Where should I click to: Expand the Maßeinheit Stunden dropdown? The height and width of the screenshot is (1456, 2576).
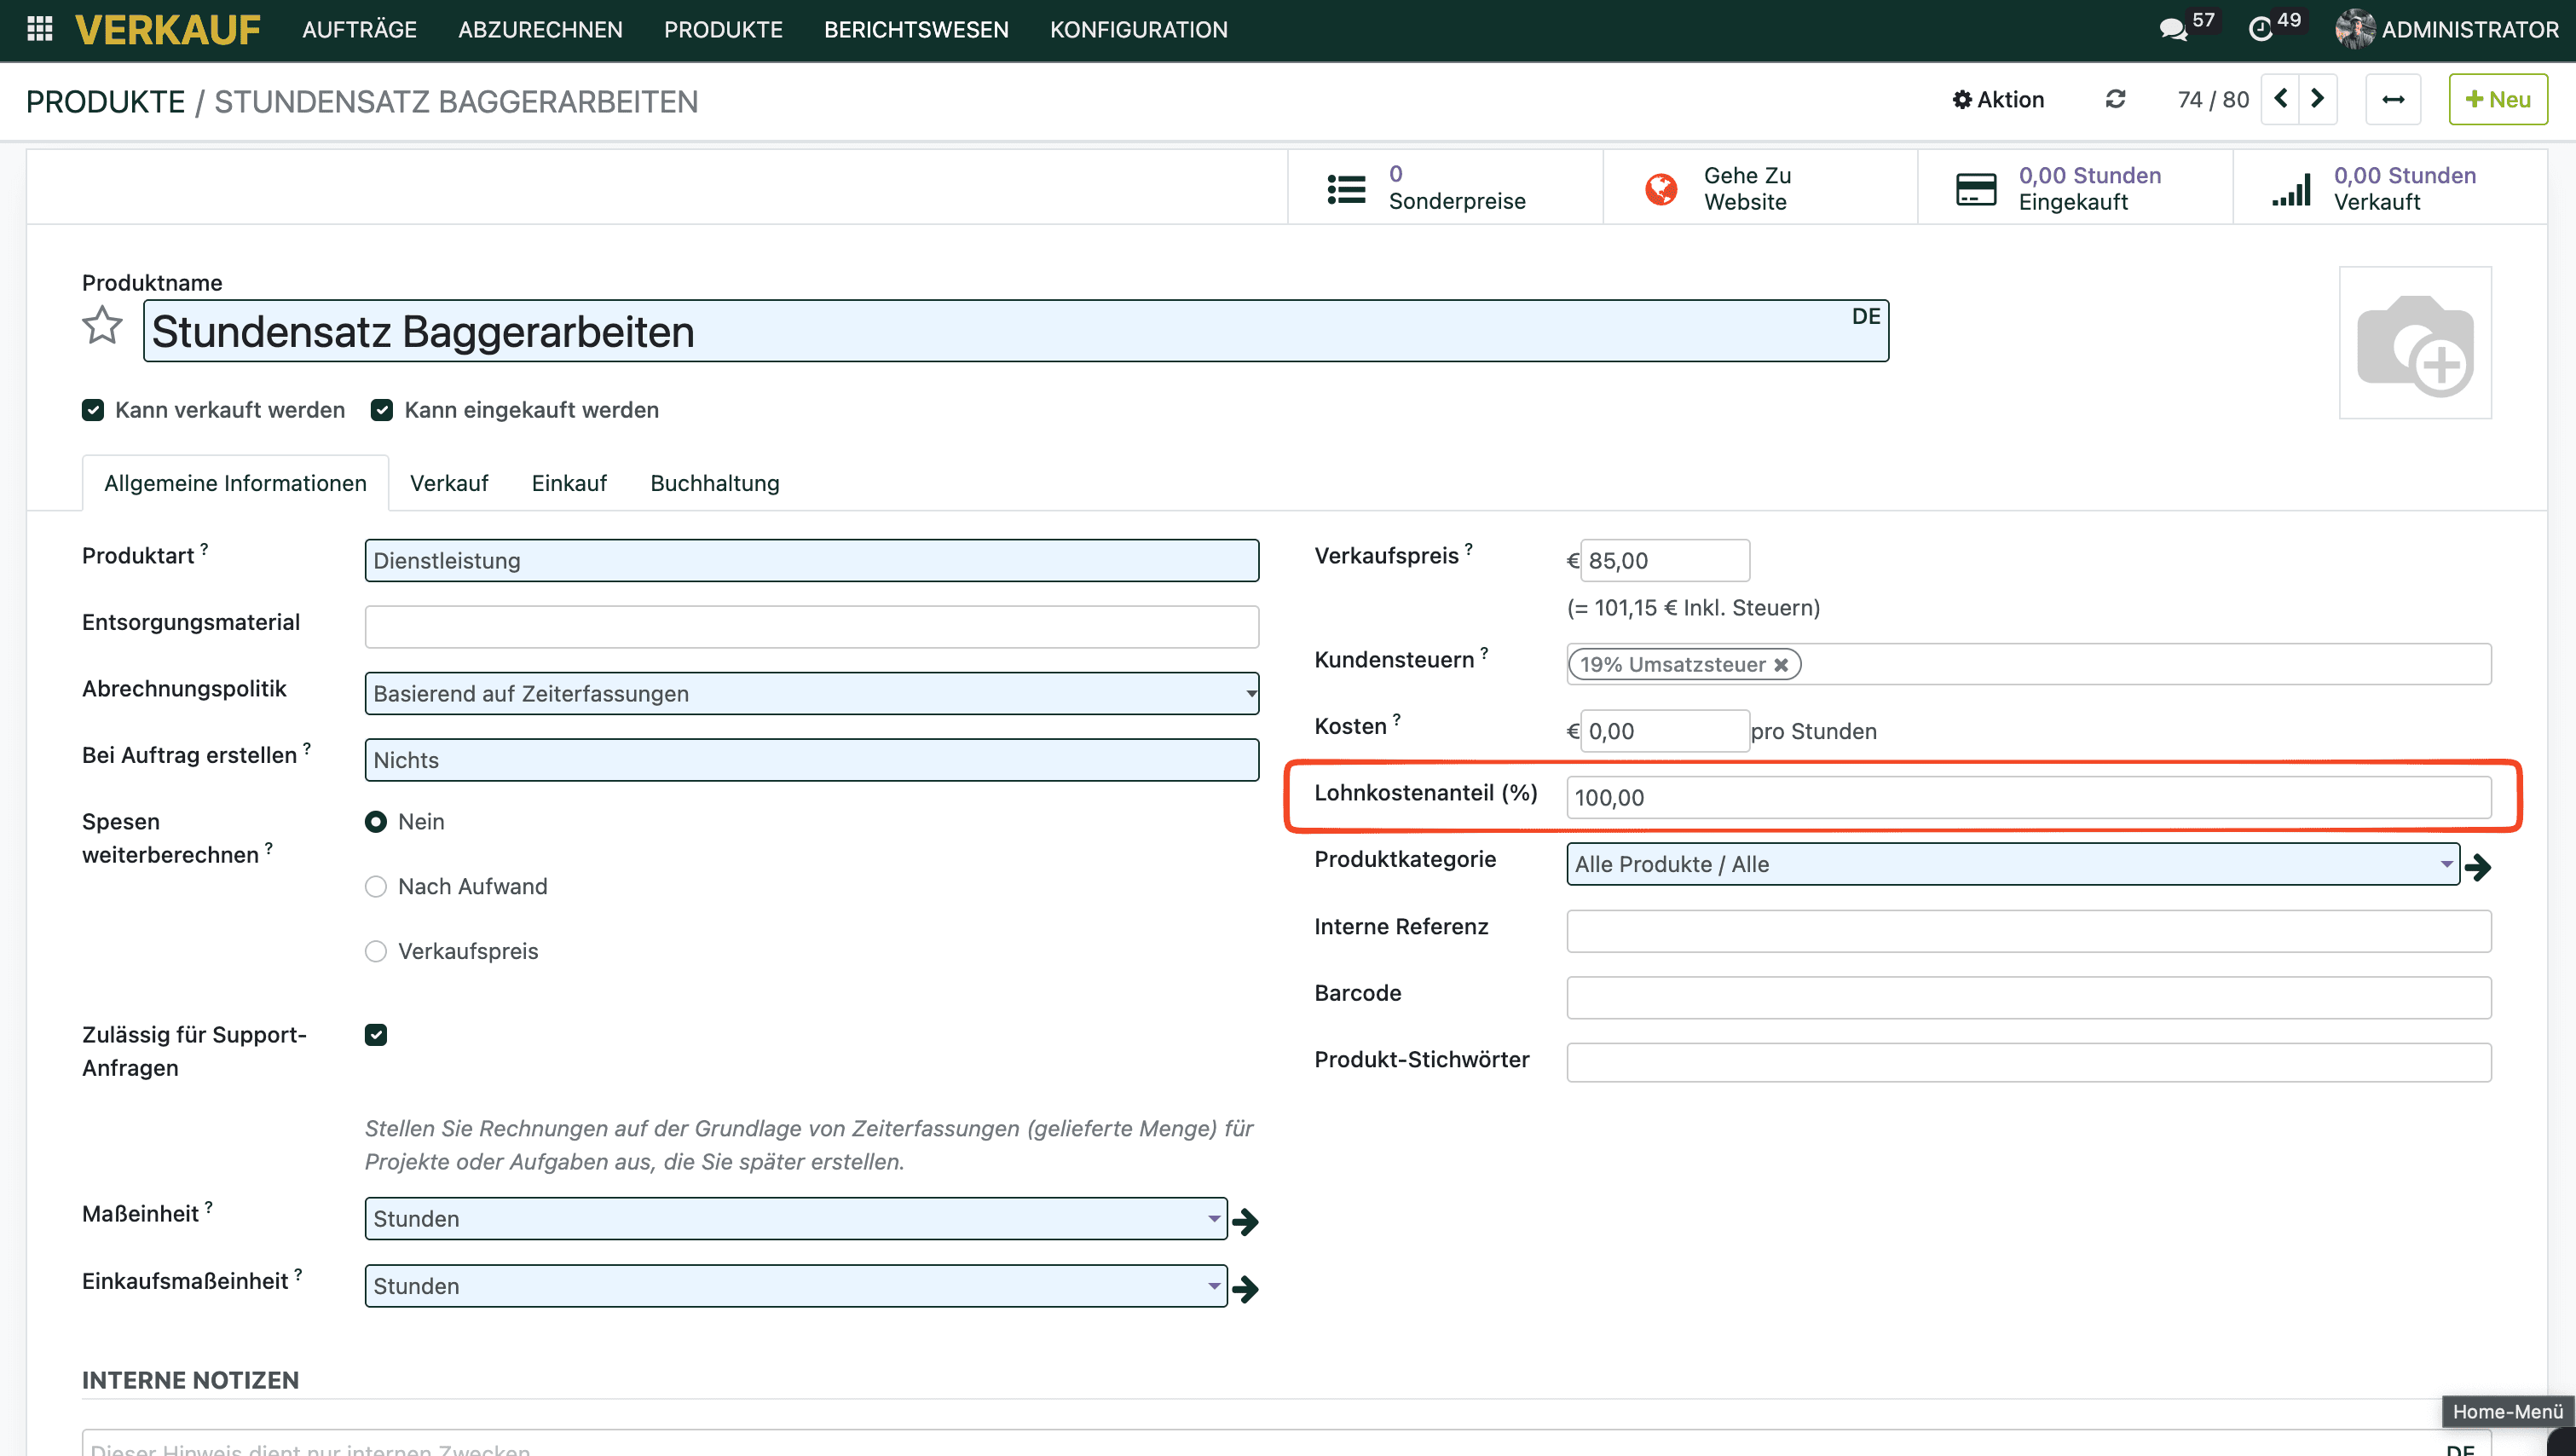click(796, 1219)
